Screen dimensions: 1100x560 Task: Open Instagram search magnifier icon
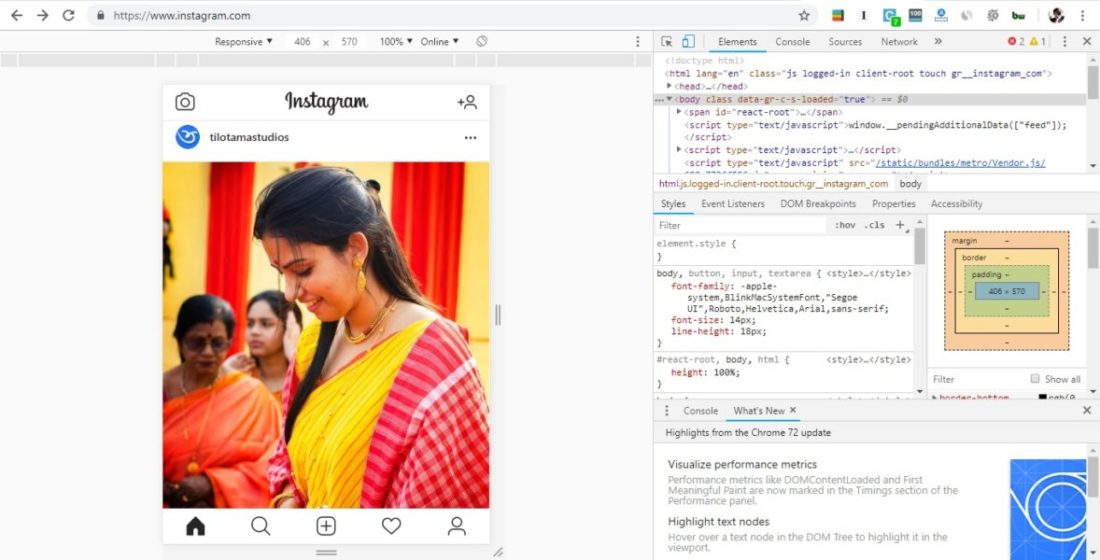(260, 526)
